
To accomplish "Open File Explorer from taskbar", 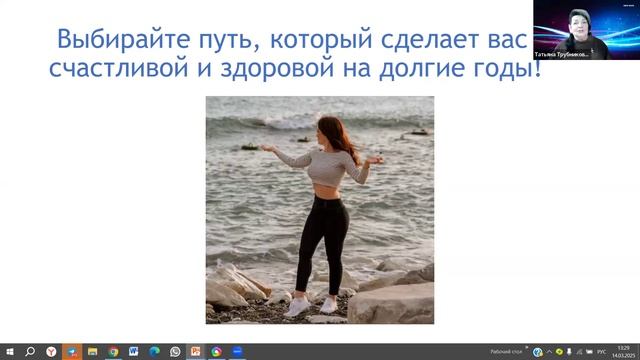I will (93, 351).
